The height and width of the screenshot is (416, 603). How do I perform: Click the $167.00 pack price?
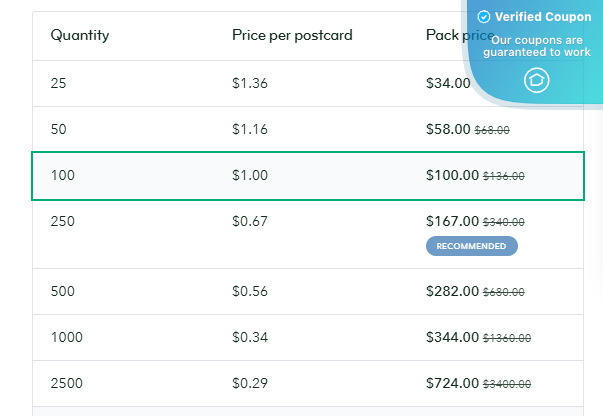(x=452, y=221)
